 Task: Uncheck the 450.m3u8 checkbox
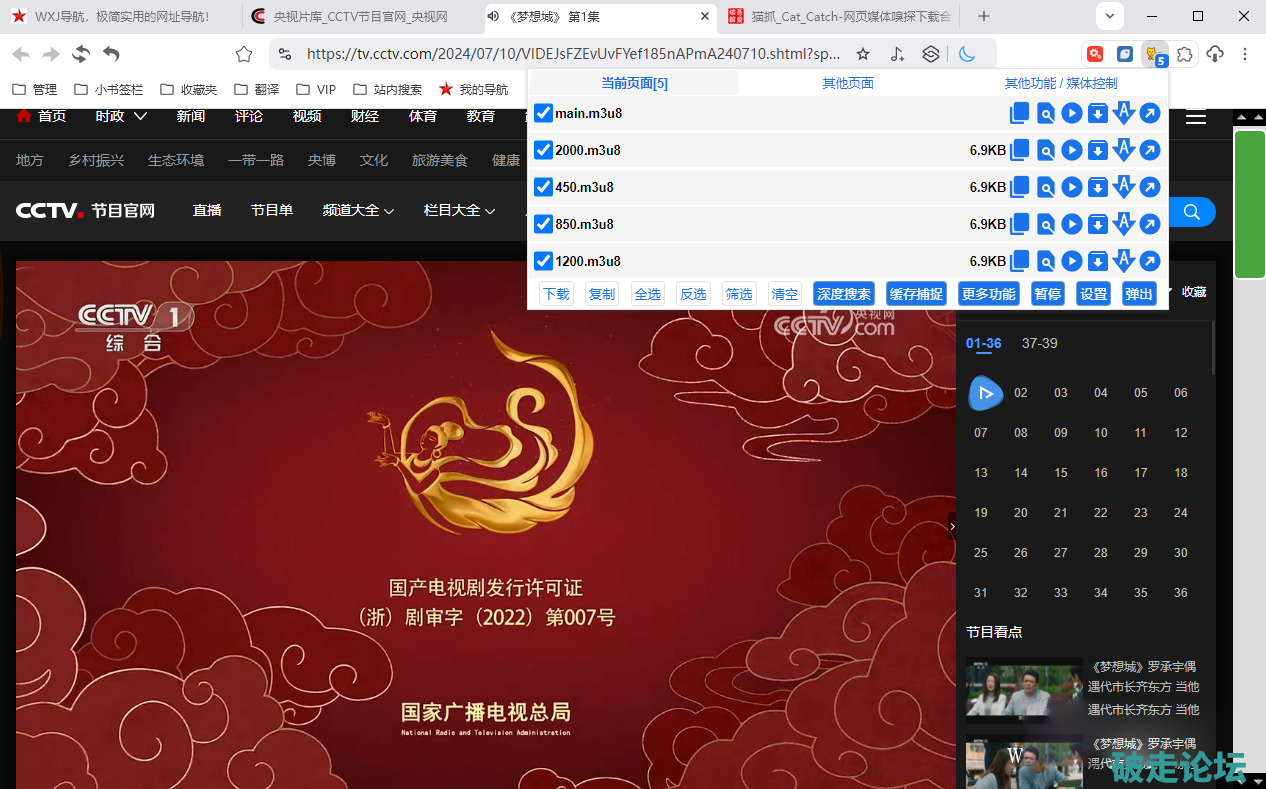coord(543,188)
